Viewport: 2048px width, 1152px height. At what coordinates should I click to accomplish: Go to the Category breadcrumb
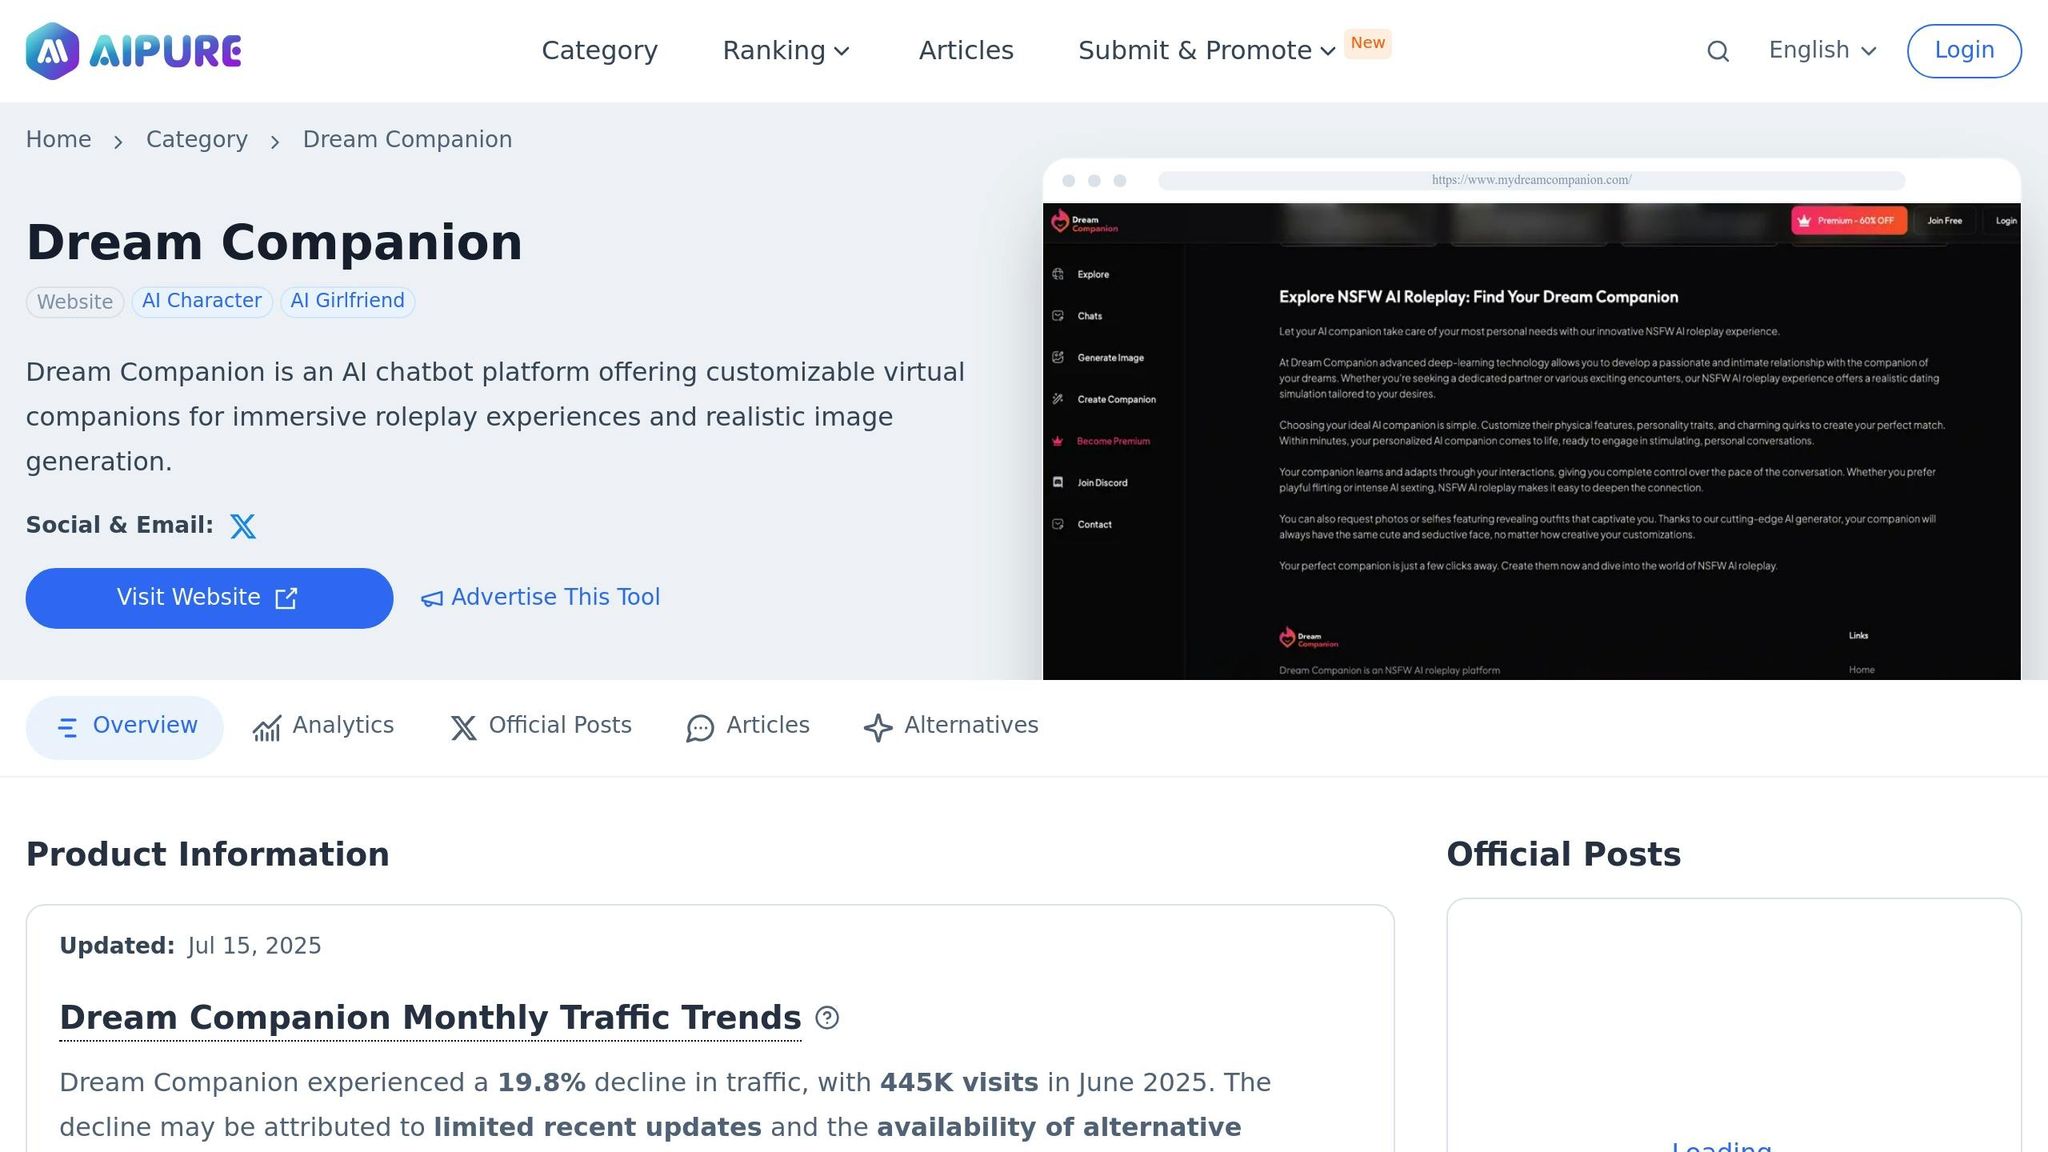197,140
